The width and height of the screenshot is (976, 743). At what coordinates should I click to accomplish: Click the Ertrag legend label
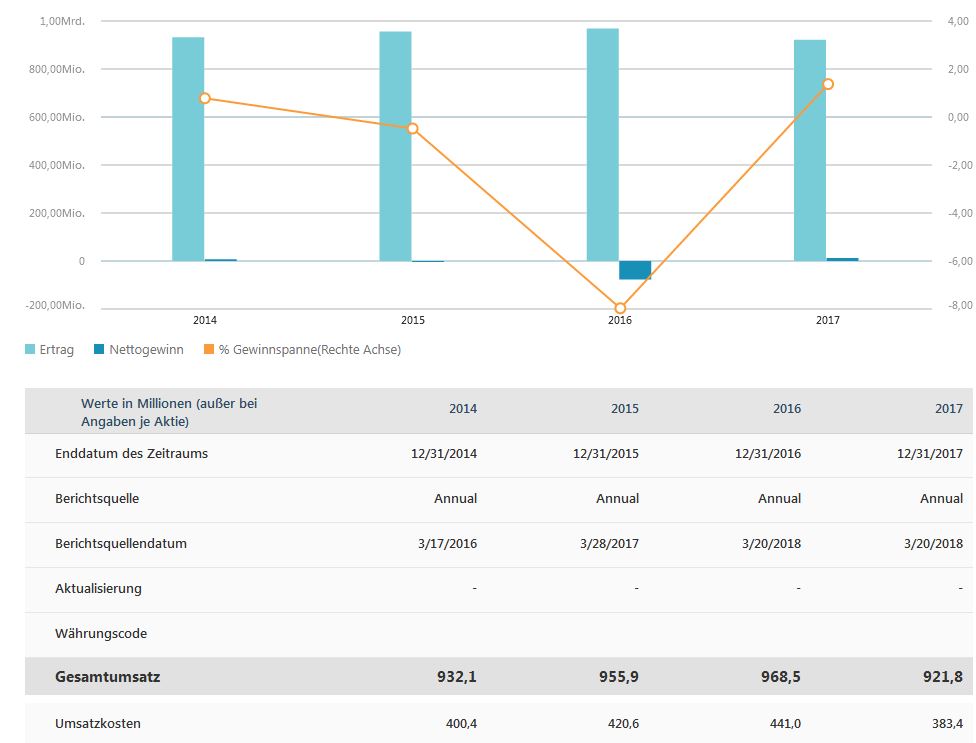pos(56,350)
